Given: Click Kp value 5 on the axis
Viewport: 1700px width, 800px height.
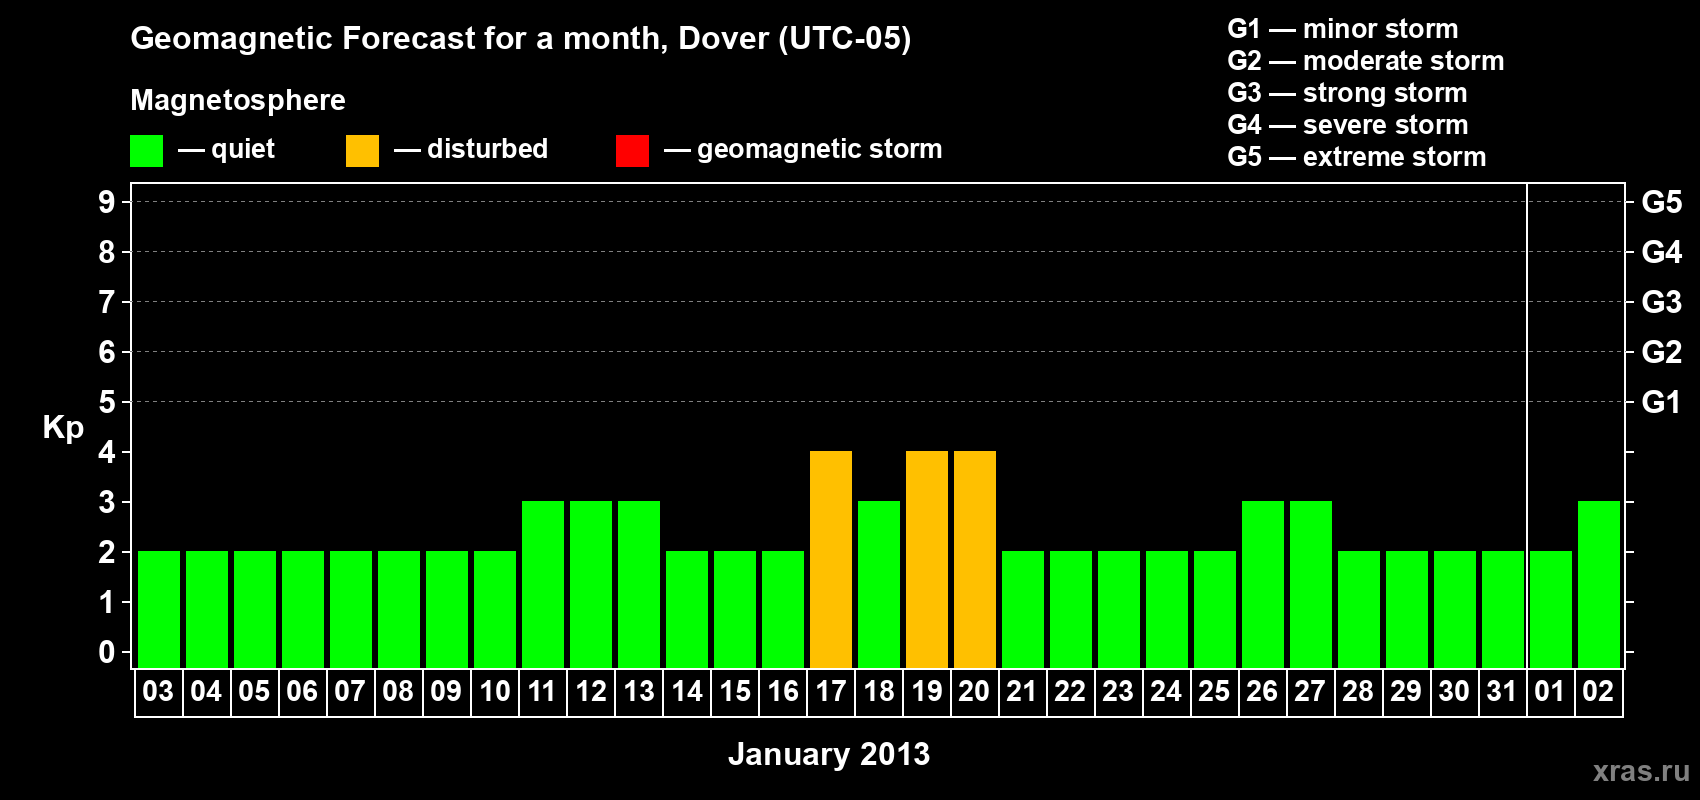Looking at the screenshot, I should (x=107, y=402).
